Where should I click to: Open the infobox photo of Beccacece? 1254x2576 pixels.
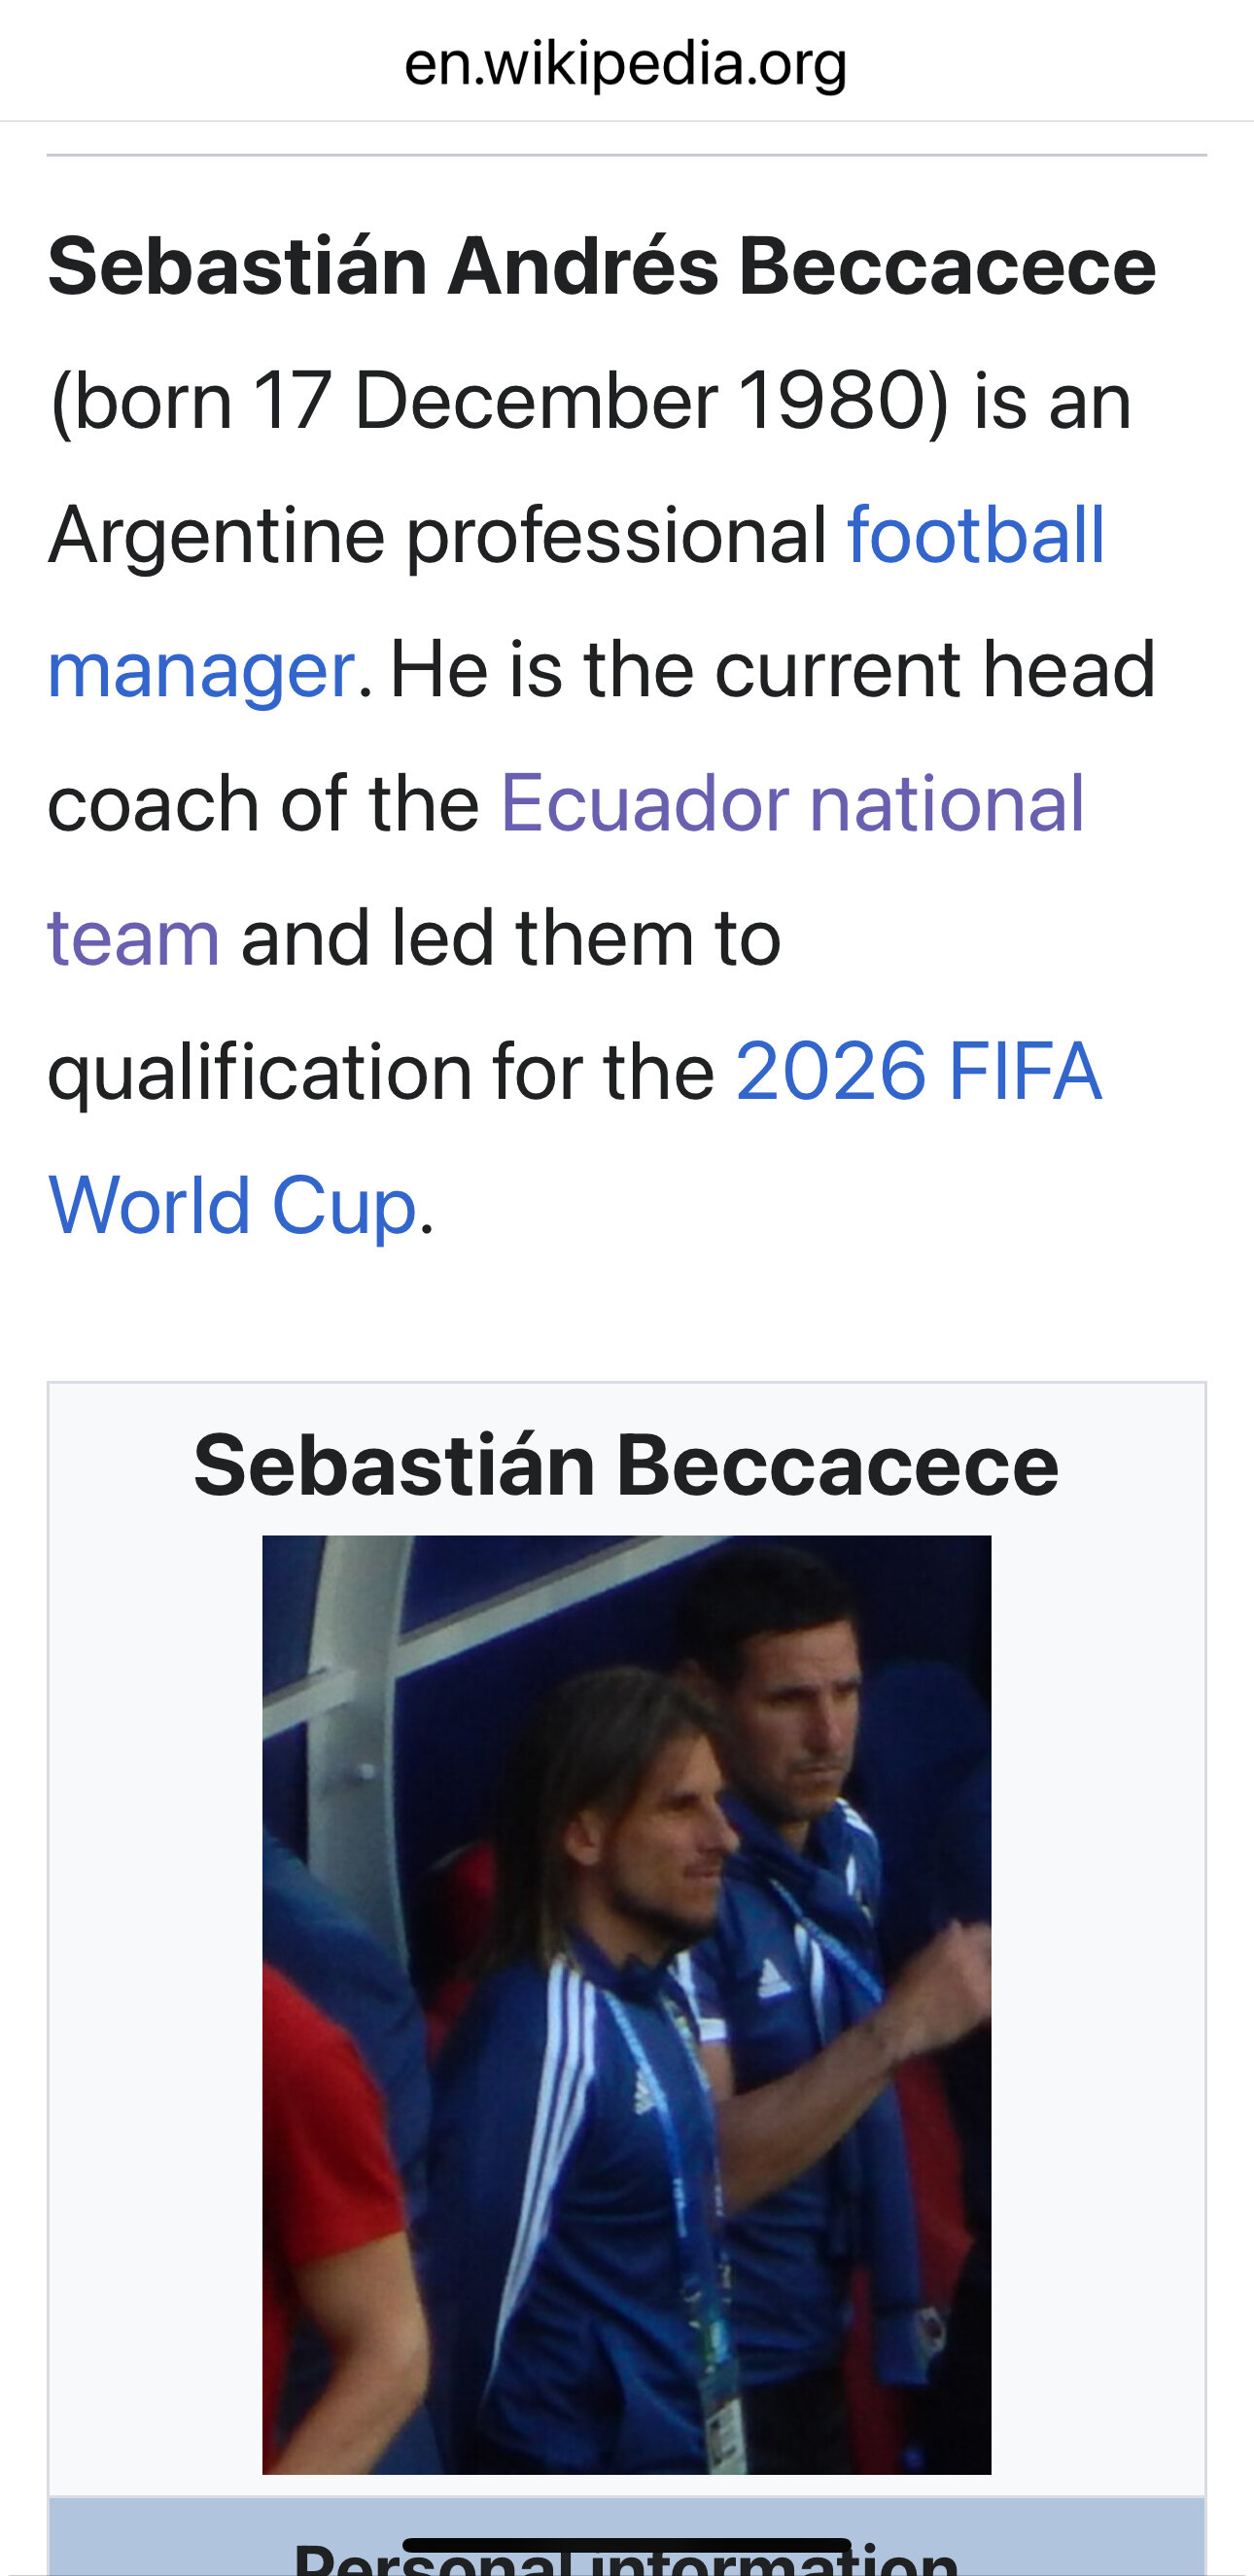coord(626,2004)
